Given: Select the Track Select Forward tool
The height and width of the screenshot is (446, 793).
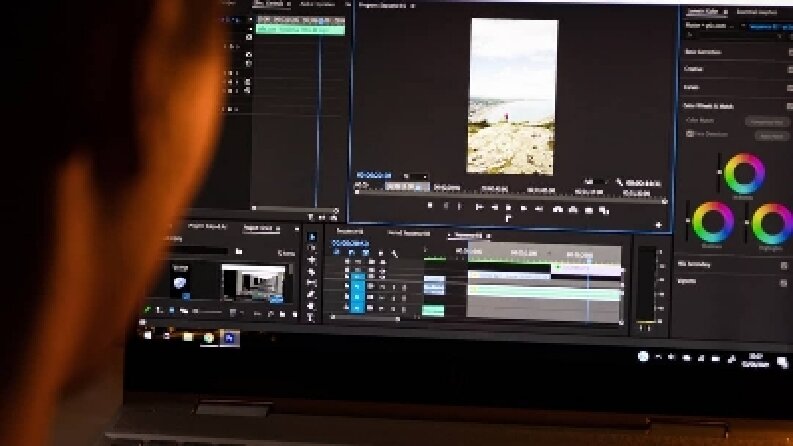Looking at the screenshot, I should [312, 248].
